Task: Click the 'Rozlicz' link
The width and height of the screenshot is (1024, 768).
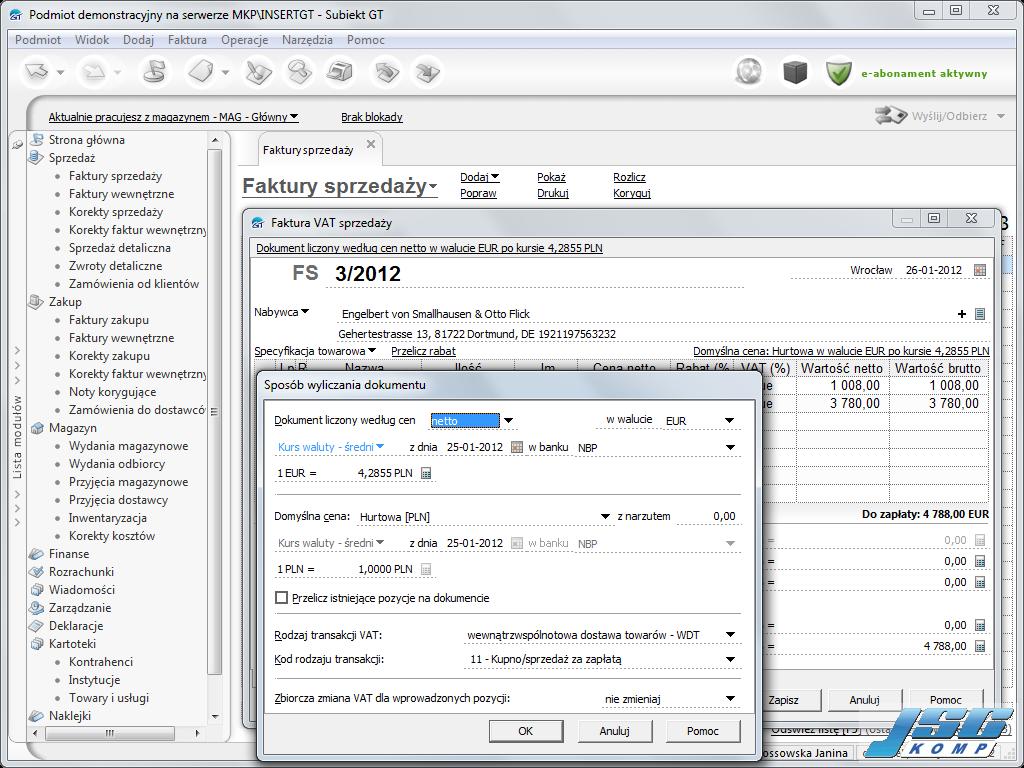Action: [629, 177]
